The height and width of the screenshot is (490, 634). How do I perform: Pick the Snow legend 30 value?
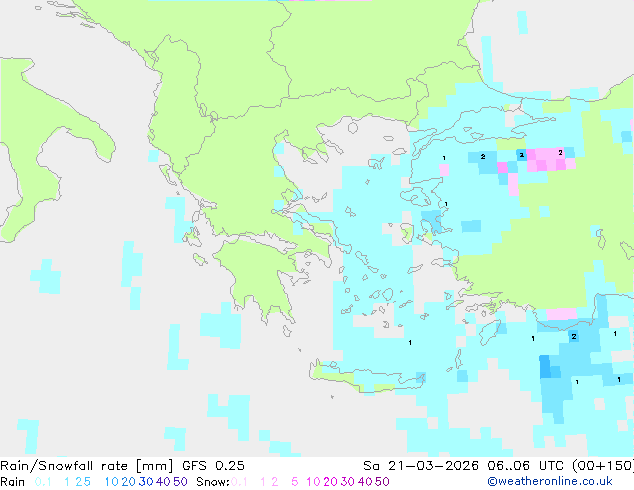(x=348, y=482)
